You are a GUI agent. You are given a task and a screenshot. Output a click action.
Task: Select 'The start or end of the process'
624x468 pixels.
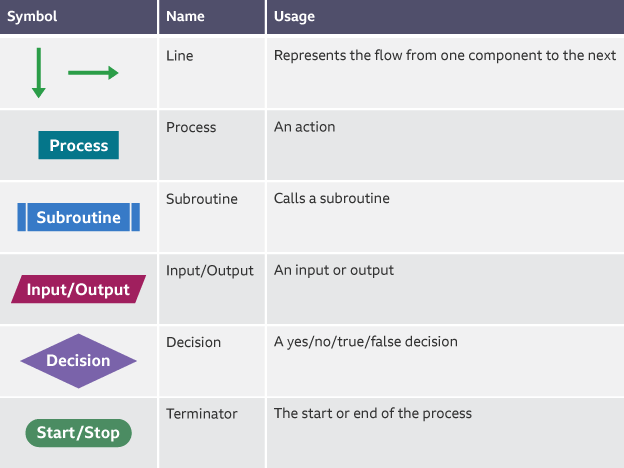pyautogui.click(x=372, y=413)
